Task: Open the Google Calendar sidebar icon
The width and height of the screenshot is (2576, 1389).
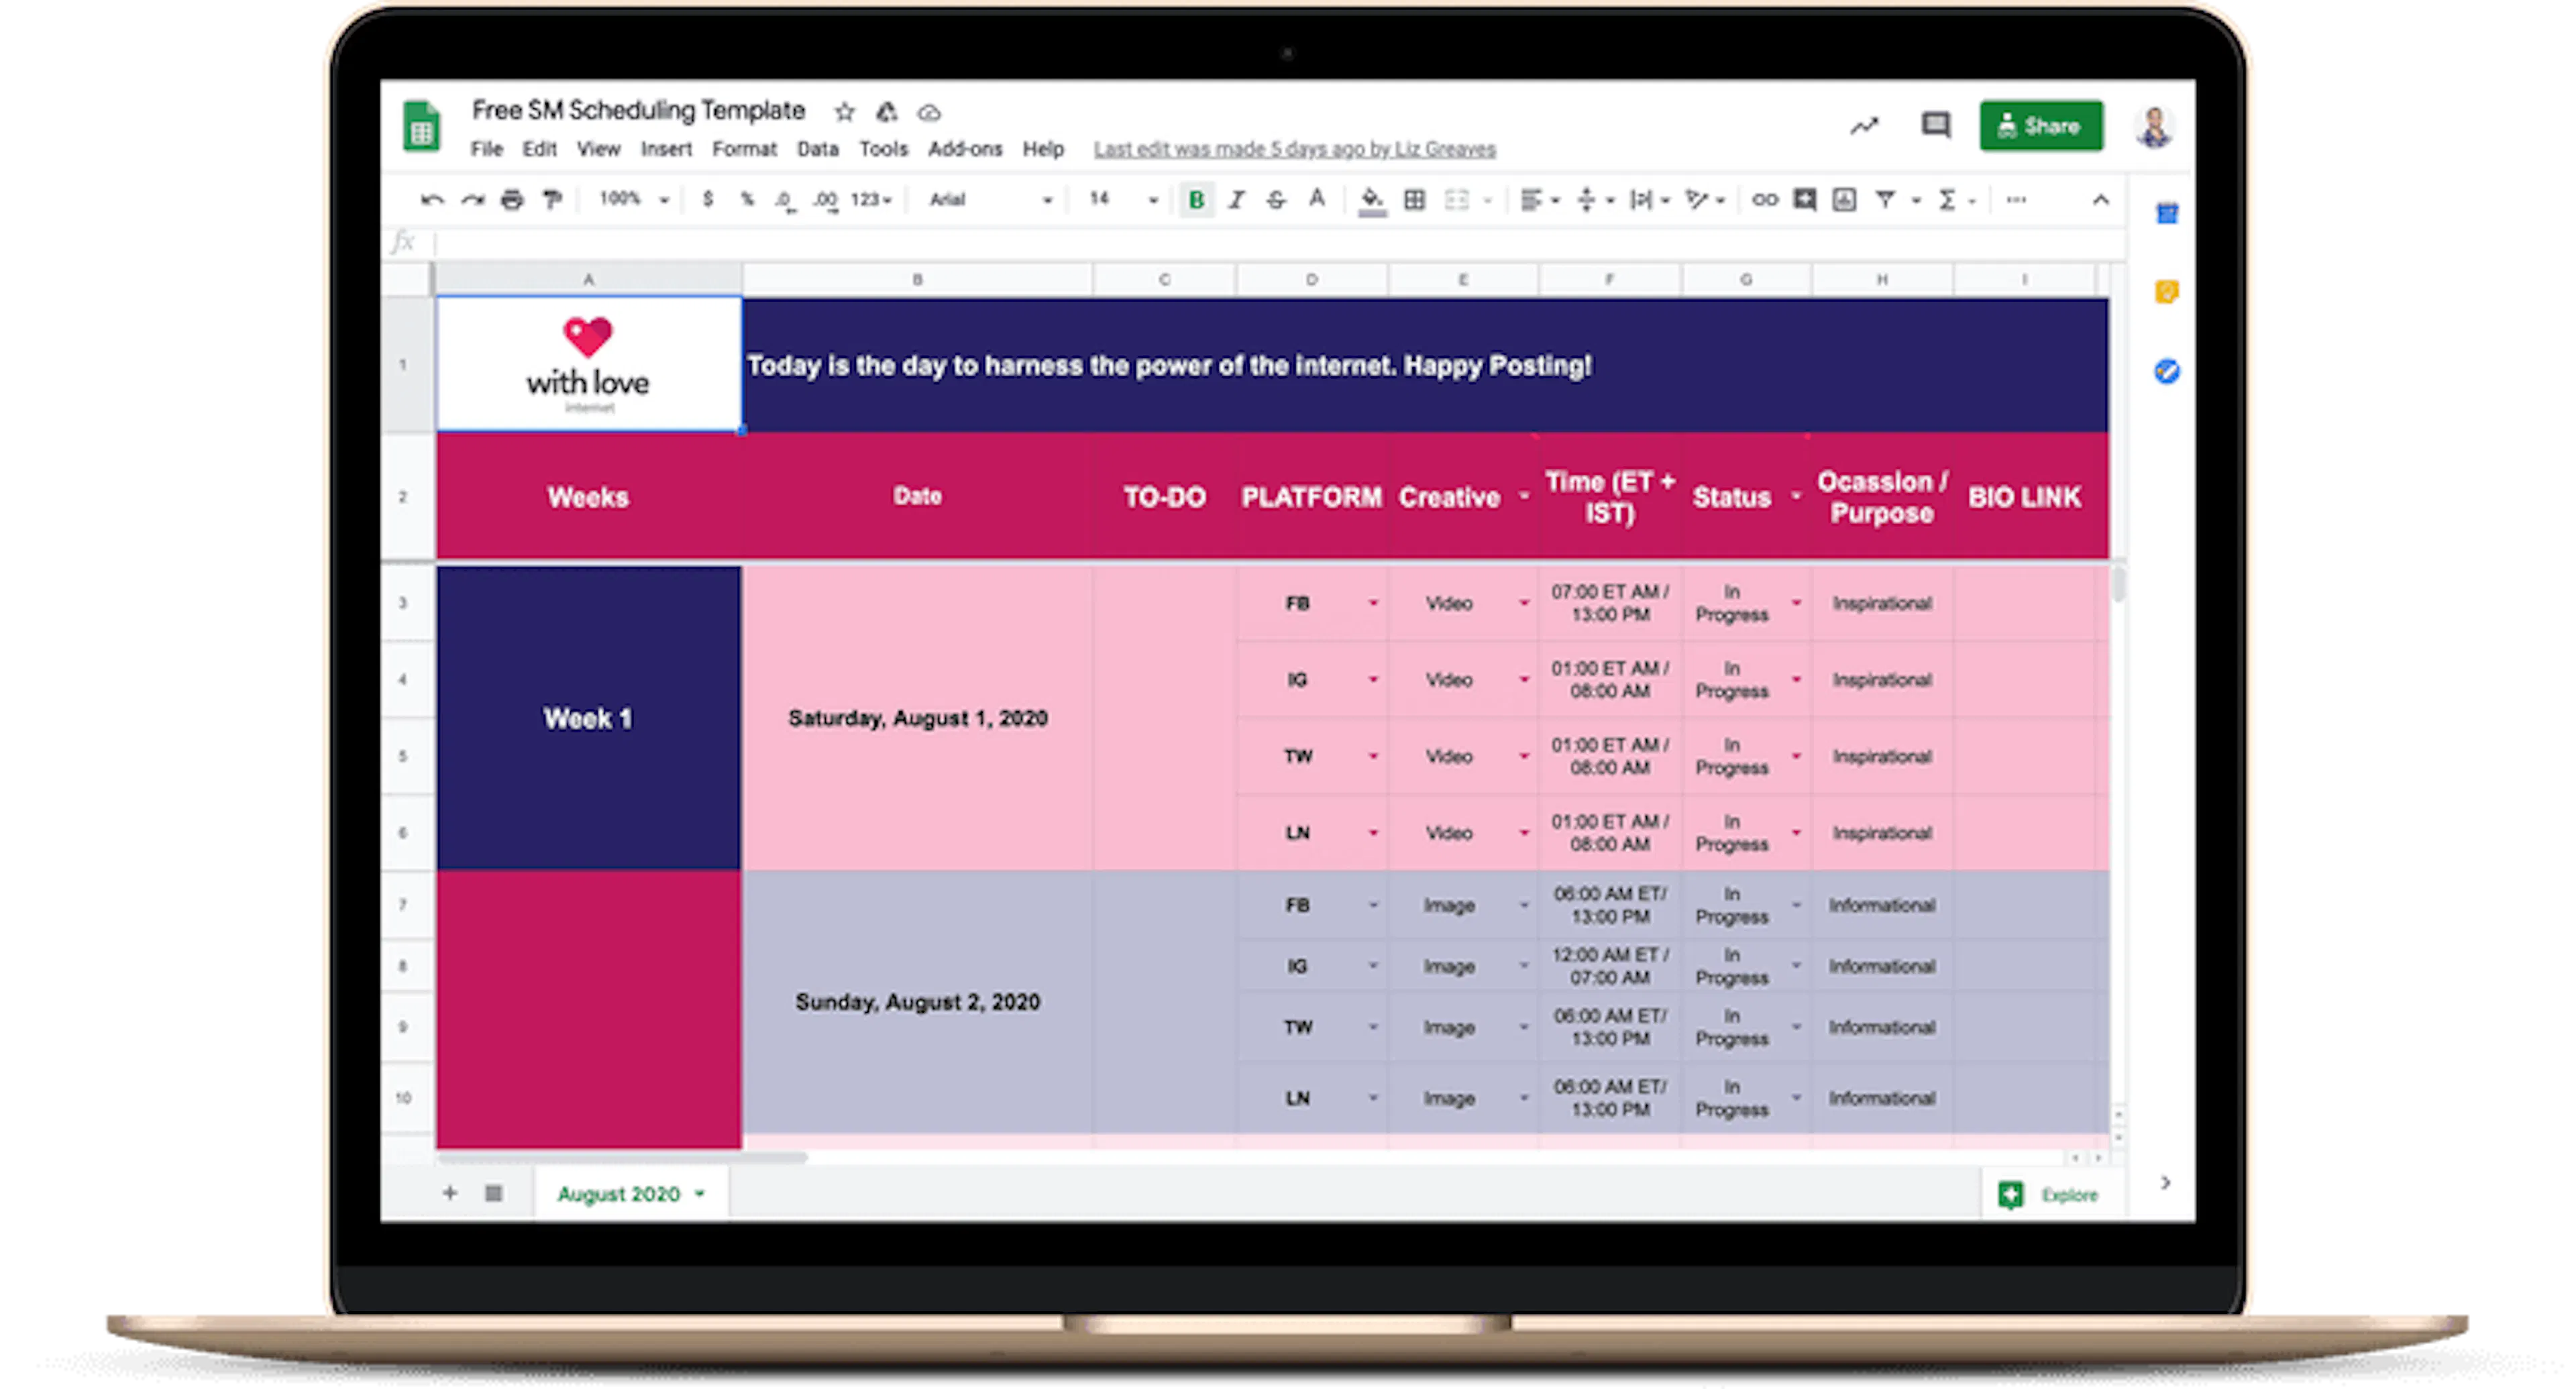Action: (2166, 212)
